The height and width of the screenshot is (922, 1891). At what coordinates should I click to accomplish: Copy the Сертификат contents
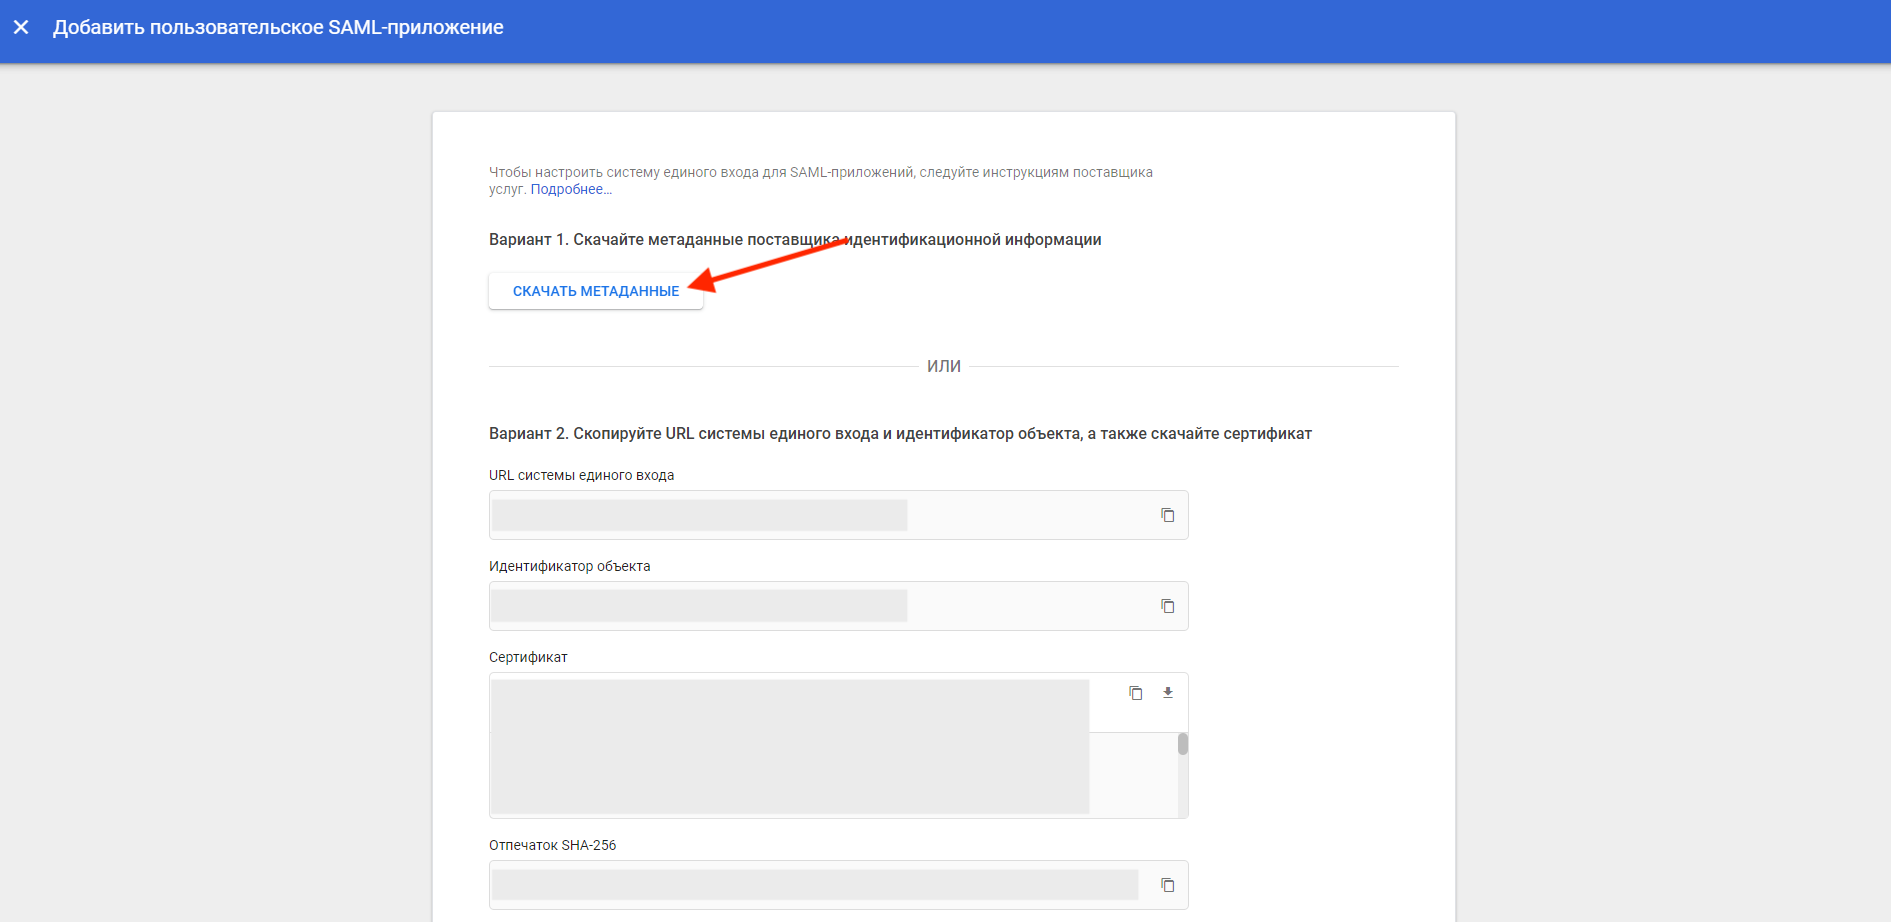pos(1136,693)
